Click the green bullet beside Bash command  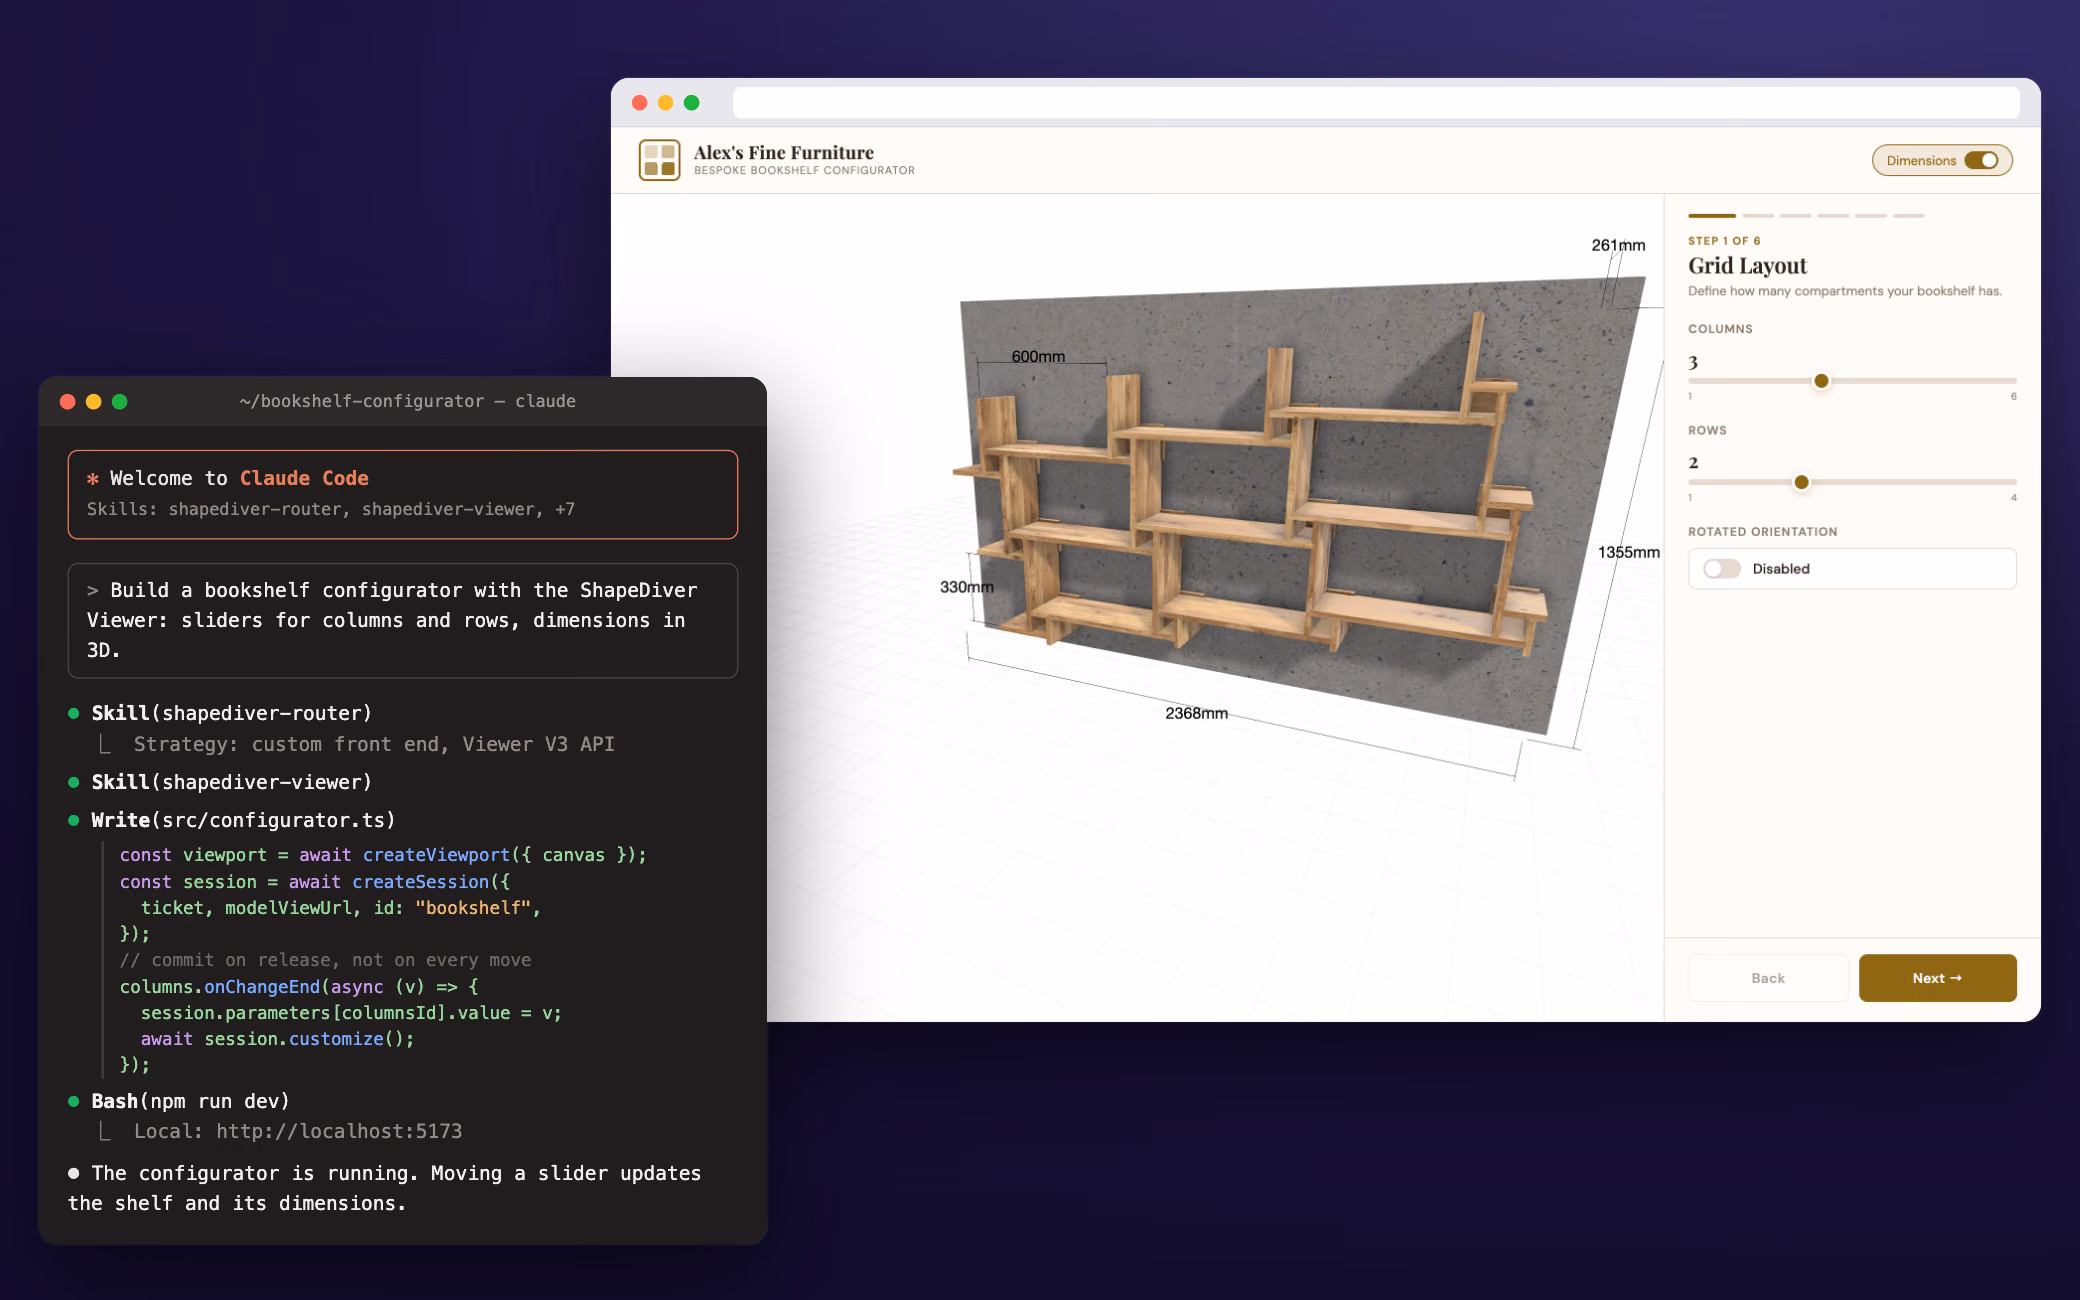point(74,1101)
